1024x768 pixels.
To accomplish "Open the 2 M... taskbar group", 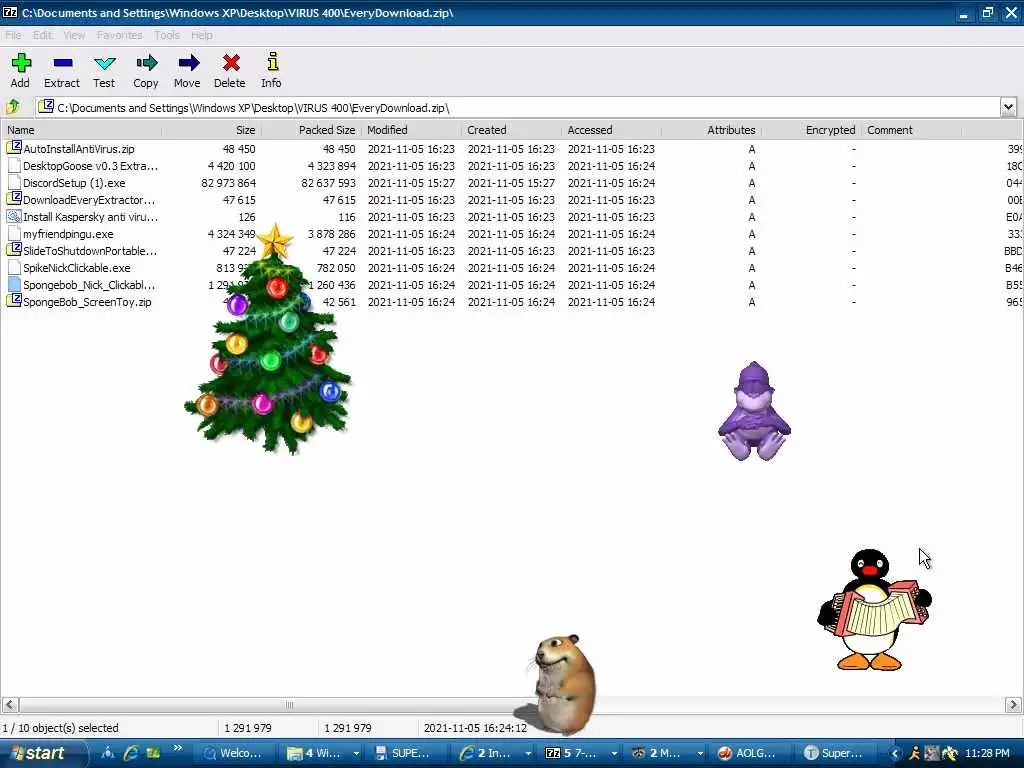I will coord(666,753).
